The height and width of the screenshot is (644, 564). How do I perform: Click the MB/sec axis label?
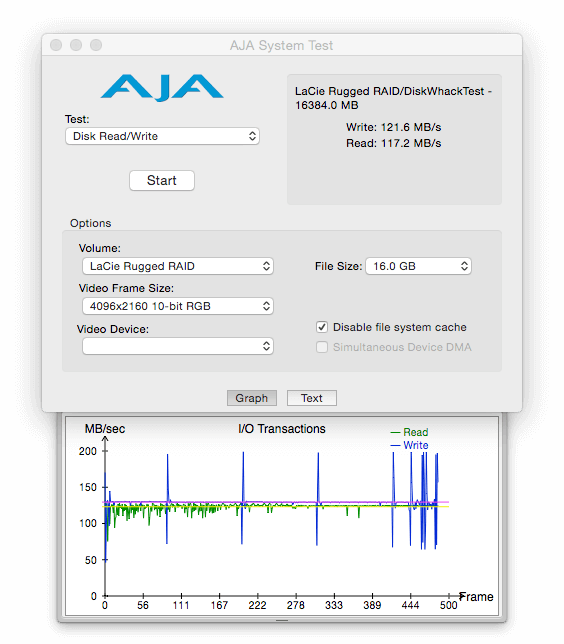(105, 429)
